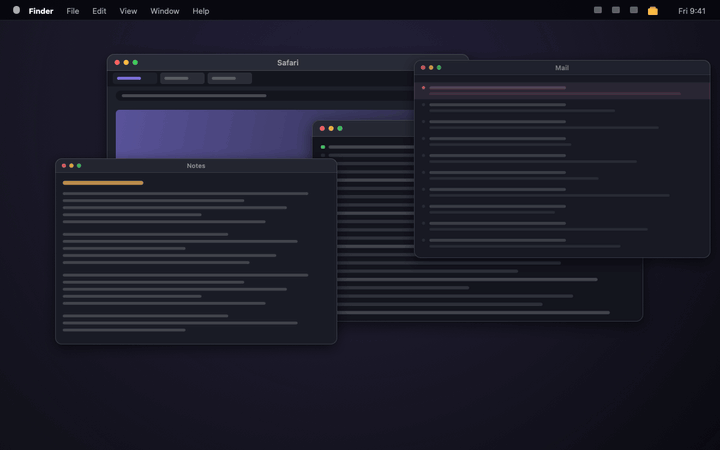Click the Fri 9:41 menu bar clock
The image size is (720, 450).
(692, 11)
